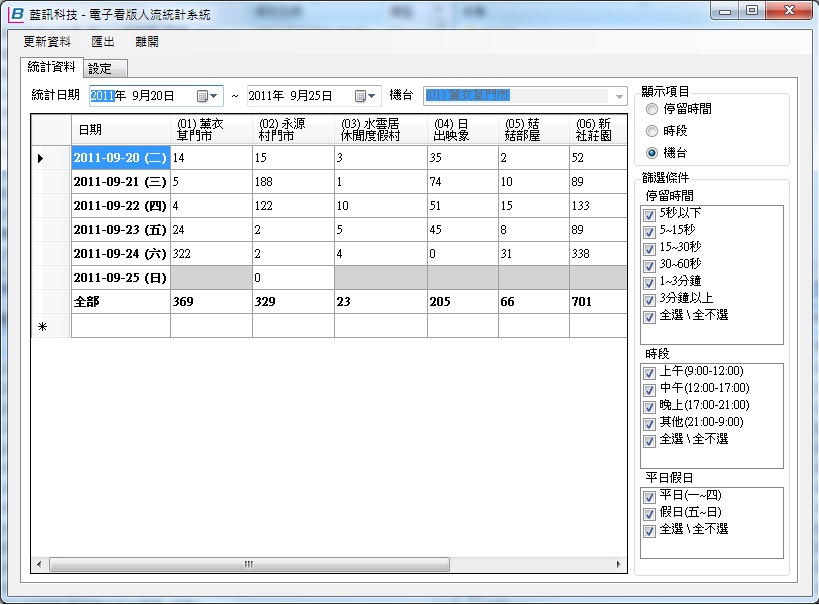Maximize the window
Image resolution: width=819 pixels, height=605 pixels.
pos(752,10)
